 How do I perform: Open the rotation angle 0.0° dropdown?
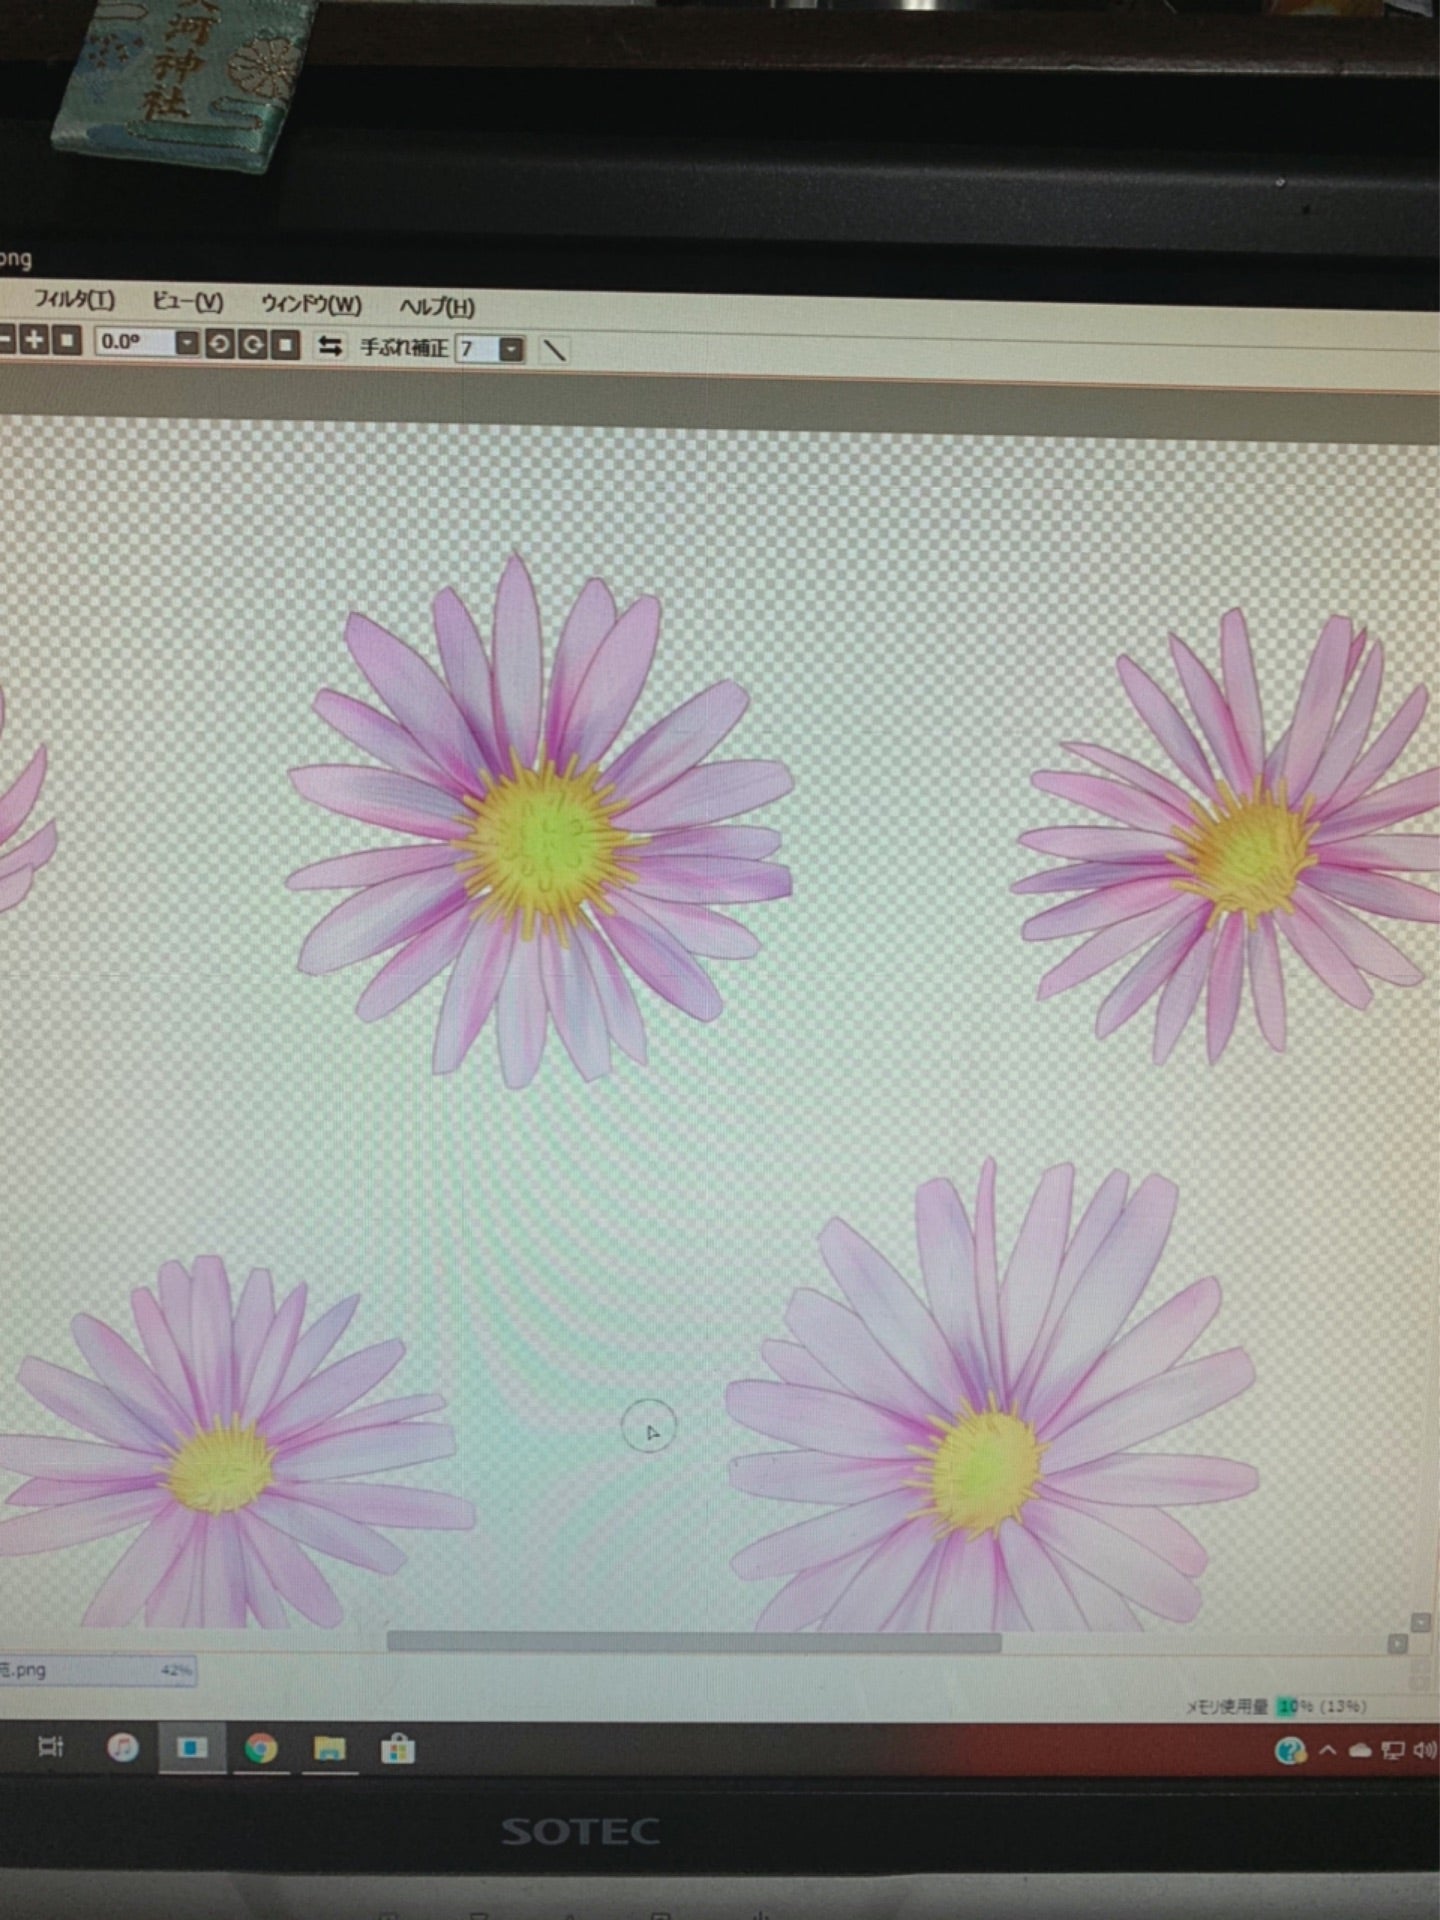(187, 343)
